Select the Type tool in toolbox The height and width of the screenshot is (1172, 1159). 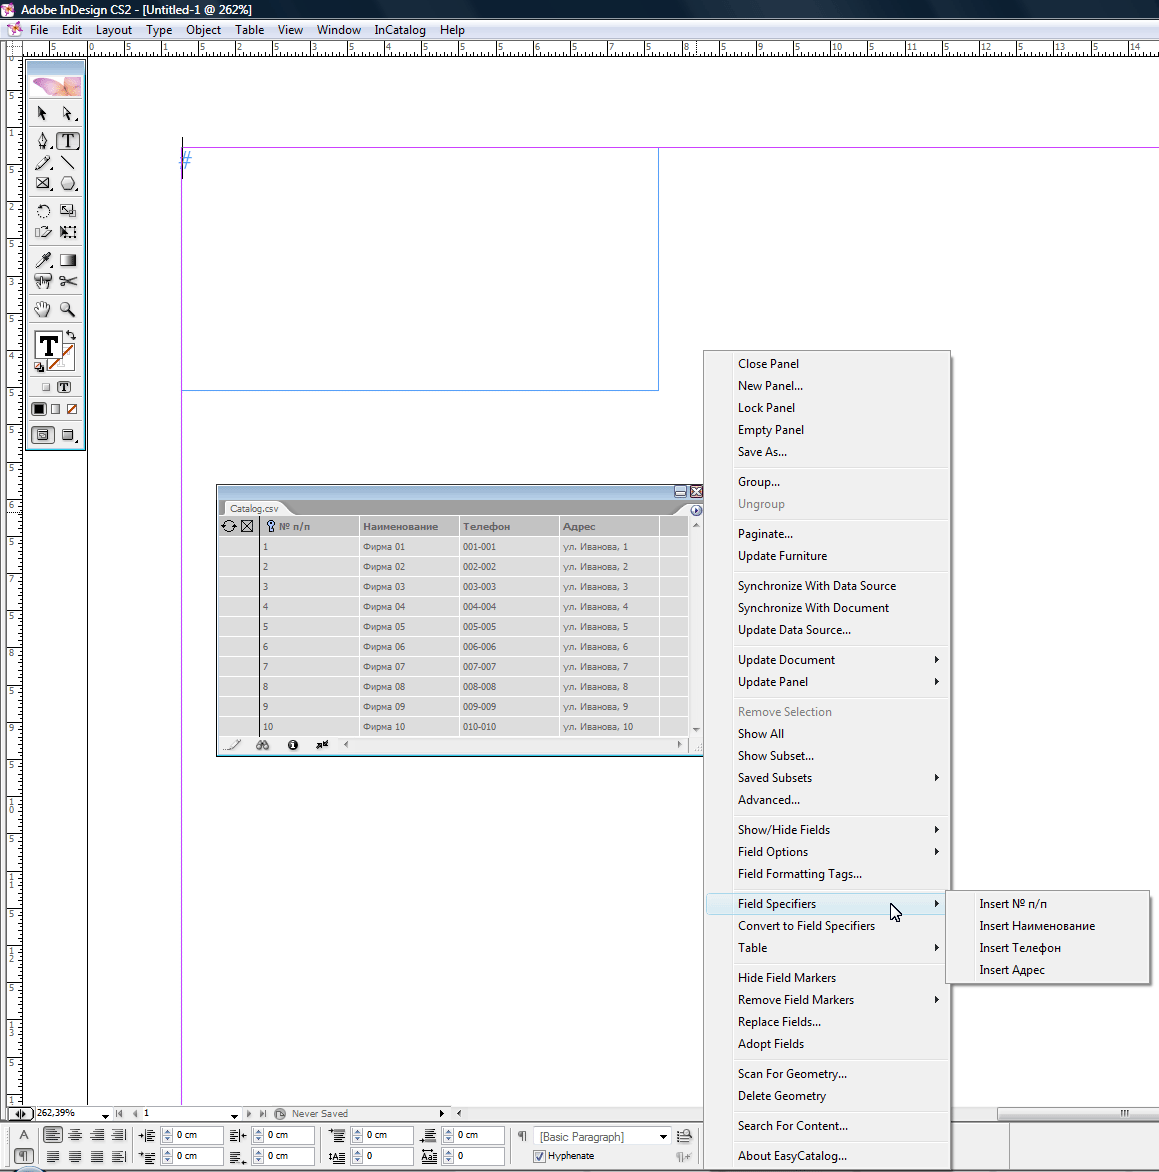(68, 141)
